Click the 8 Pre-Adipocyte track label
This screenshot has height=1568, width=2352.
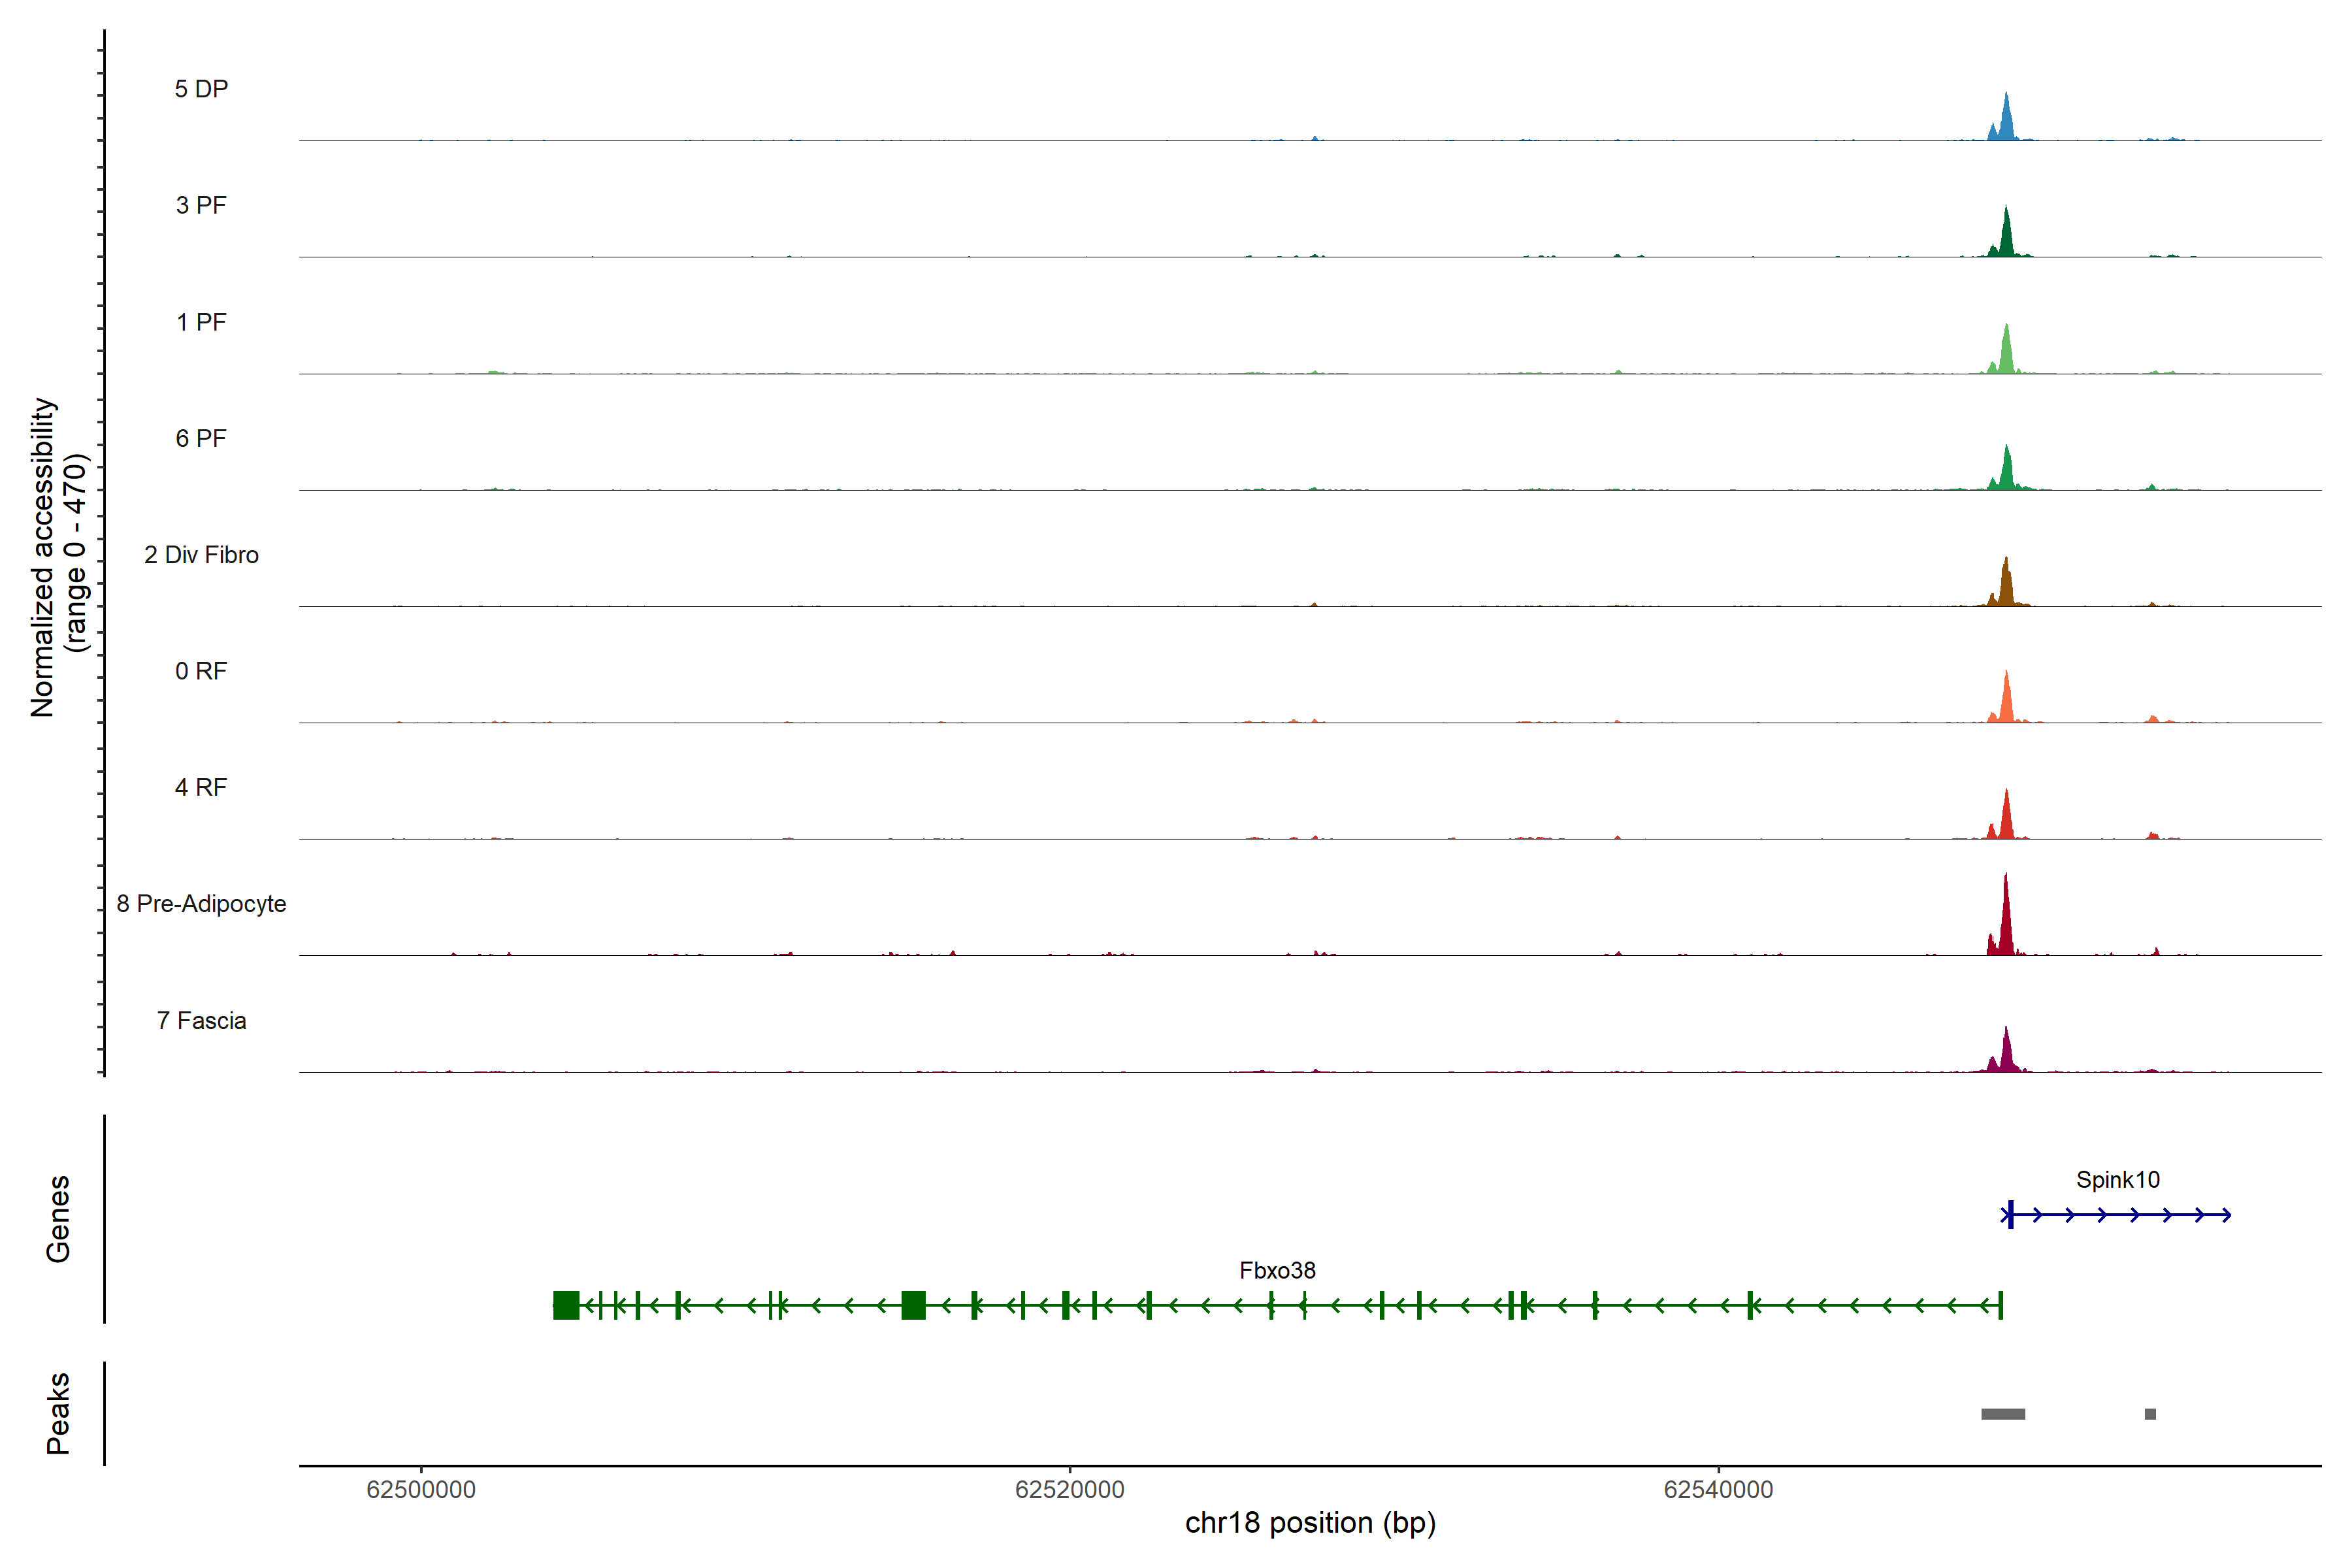[x=201, y=904]
